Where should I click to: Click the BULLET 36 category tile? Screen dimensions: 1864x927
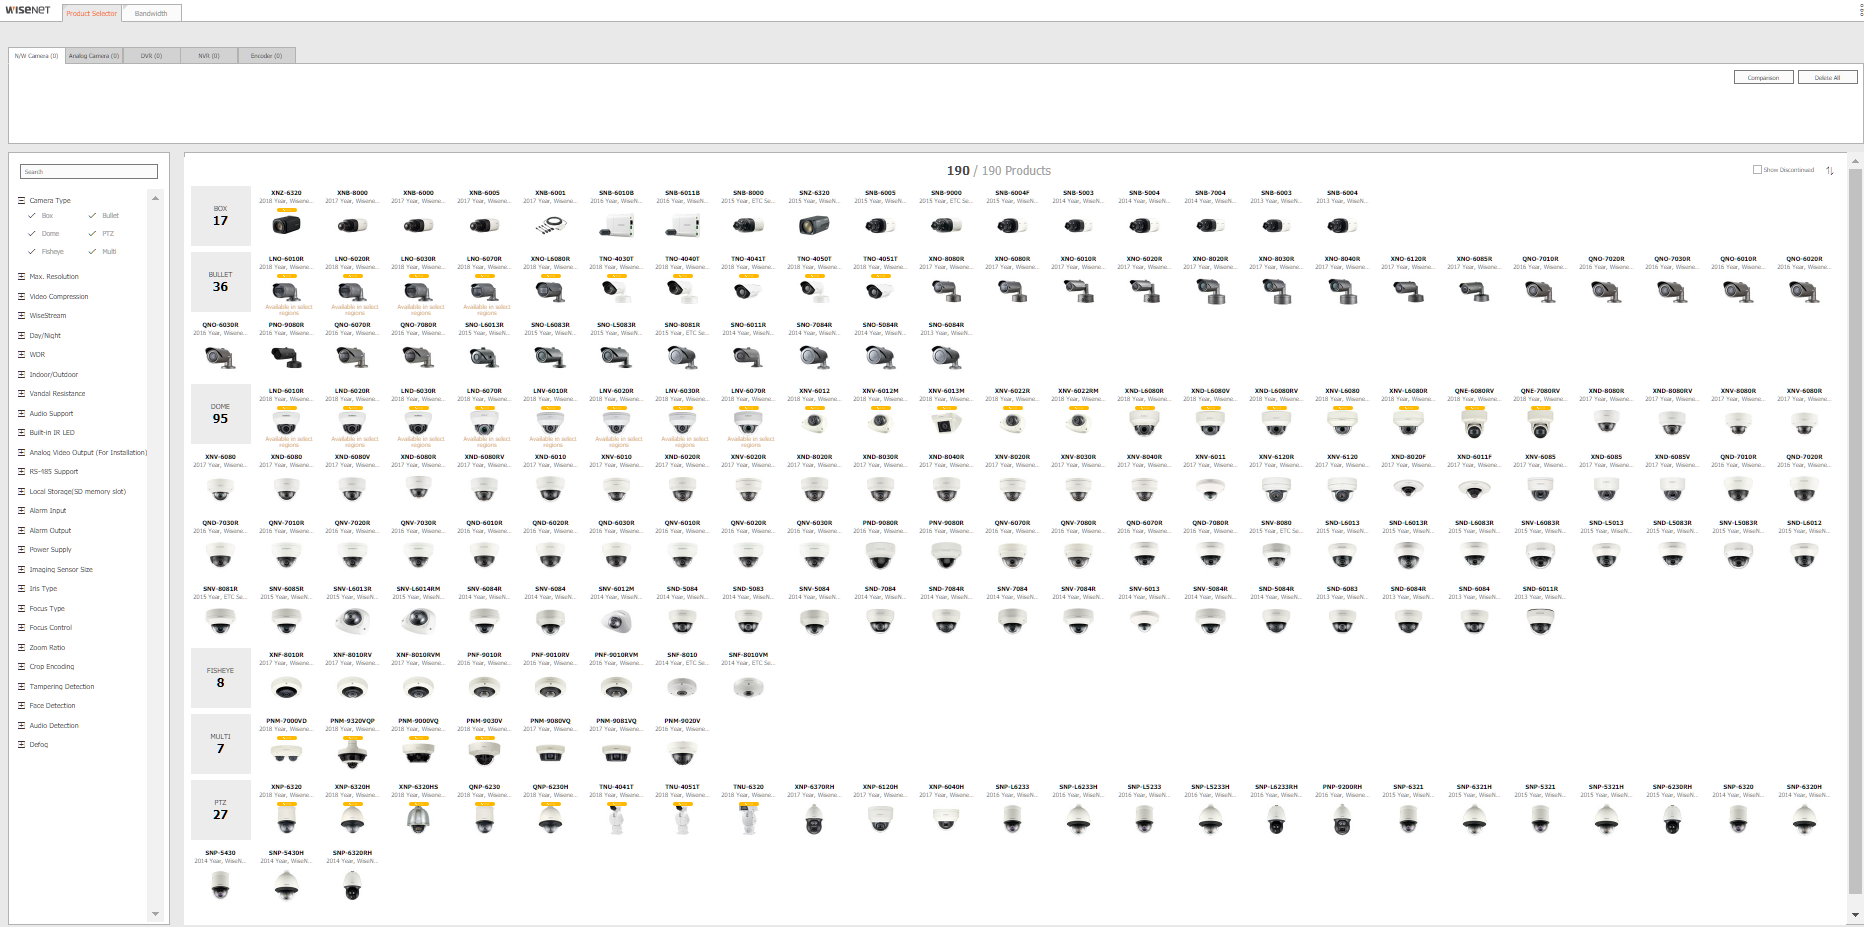pyautogui.click(x=220, y=282)
